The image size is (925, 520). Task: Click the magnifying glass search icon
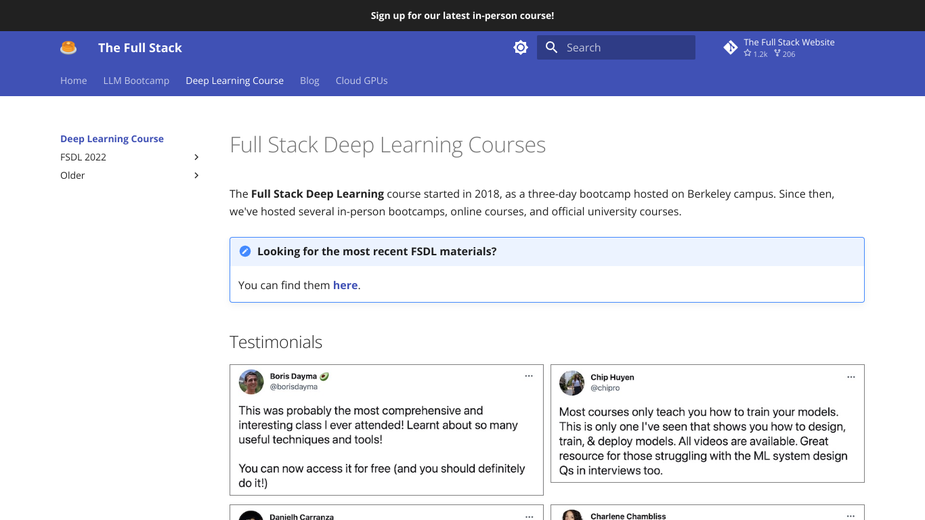coord(552,47)
